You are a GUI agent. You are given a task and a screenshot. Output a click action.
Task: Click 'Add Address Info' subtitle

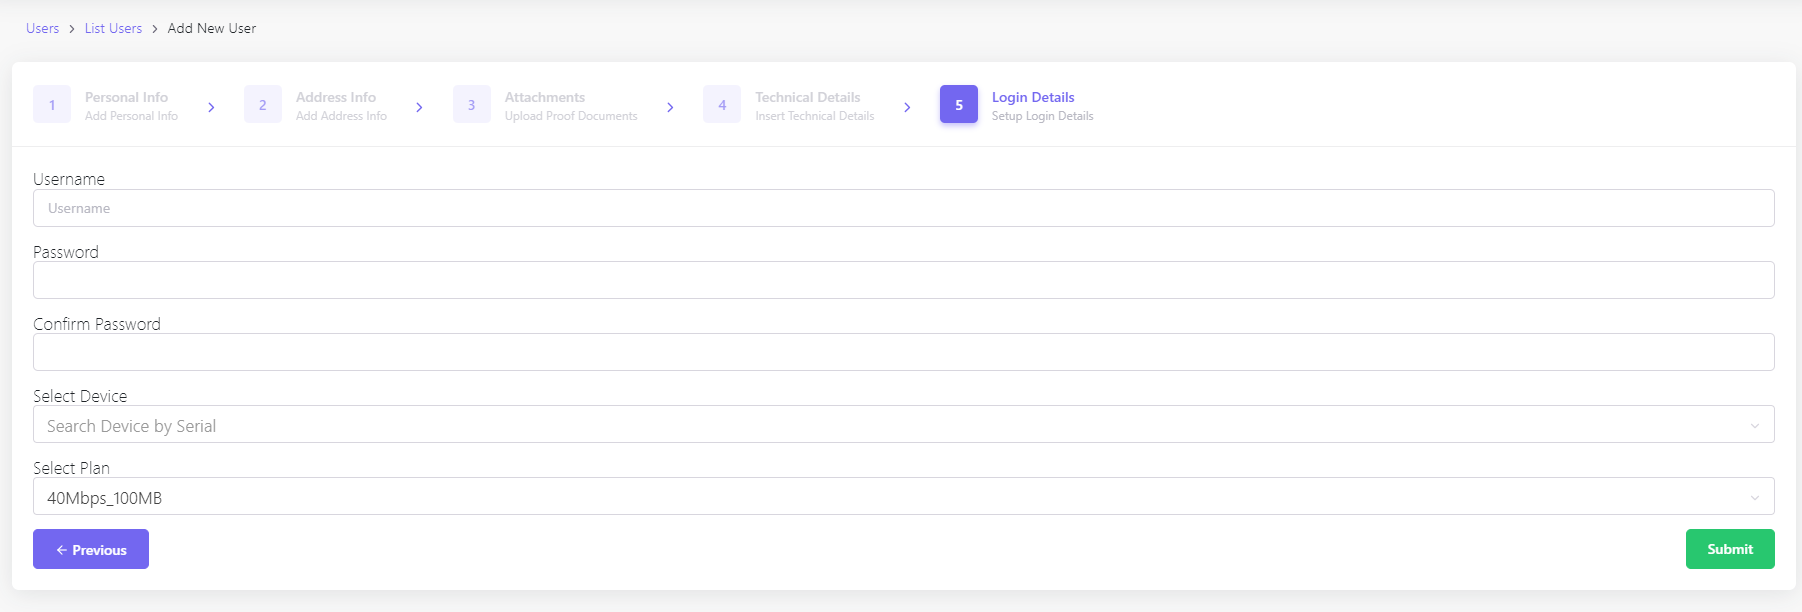(x=341, y=116)
